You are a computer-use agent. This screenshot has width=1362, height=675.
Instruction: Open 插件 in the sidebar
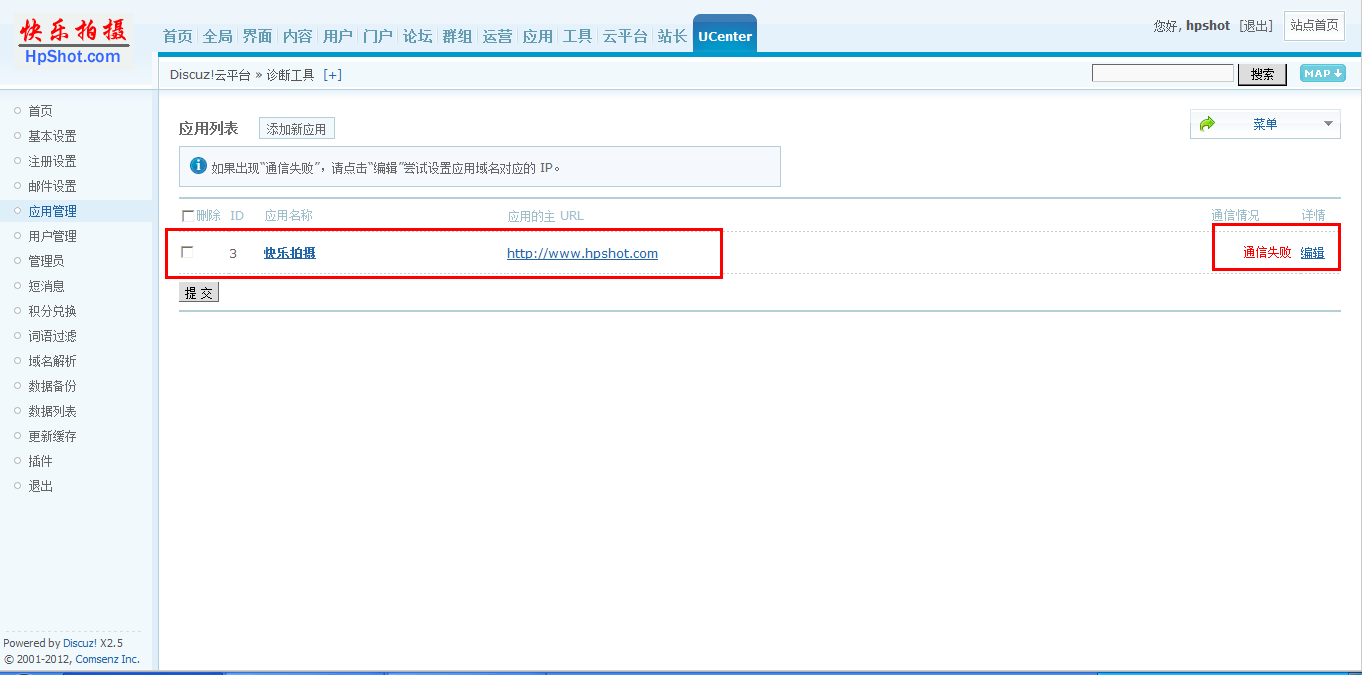coord(40,461)
